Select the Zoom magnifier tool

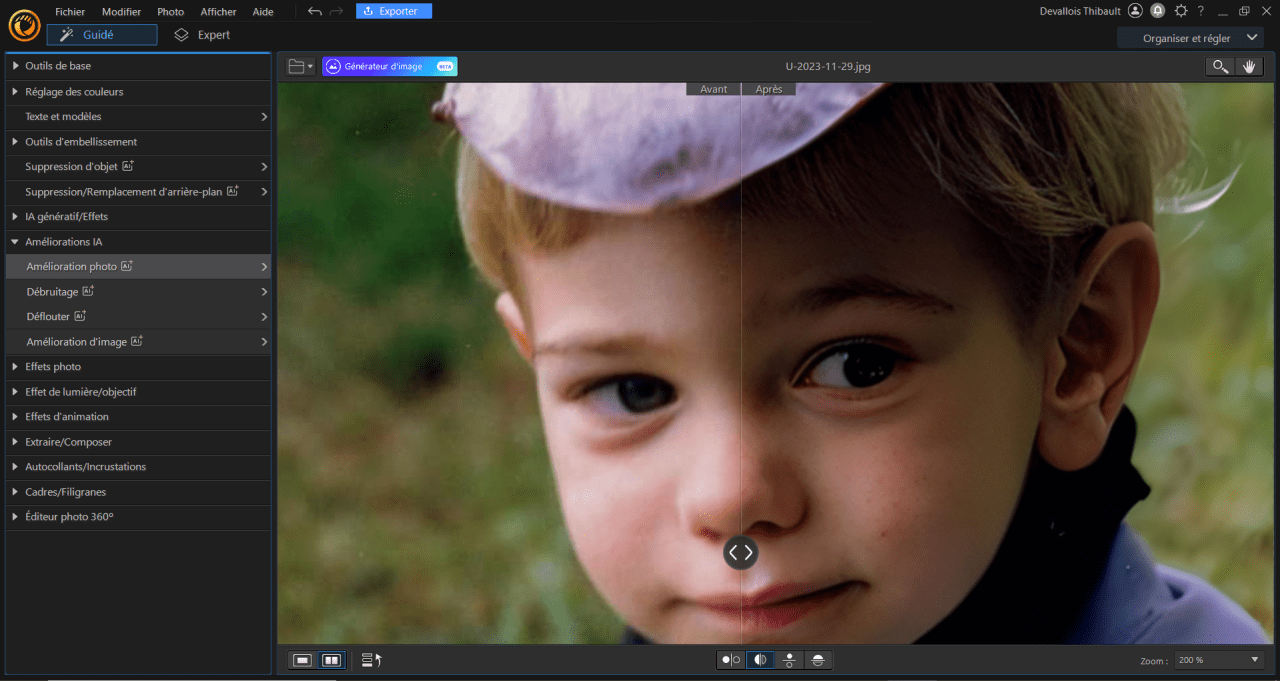pyautogui.click(x=1219, y=66)
